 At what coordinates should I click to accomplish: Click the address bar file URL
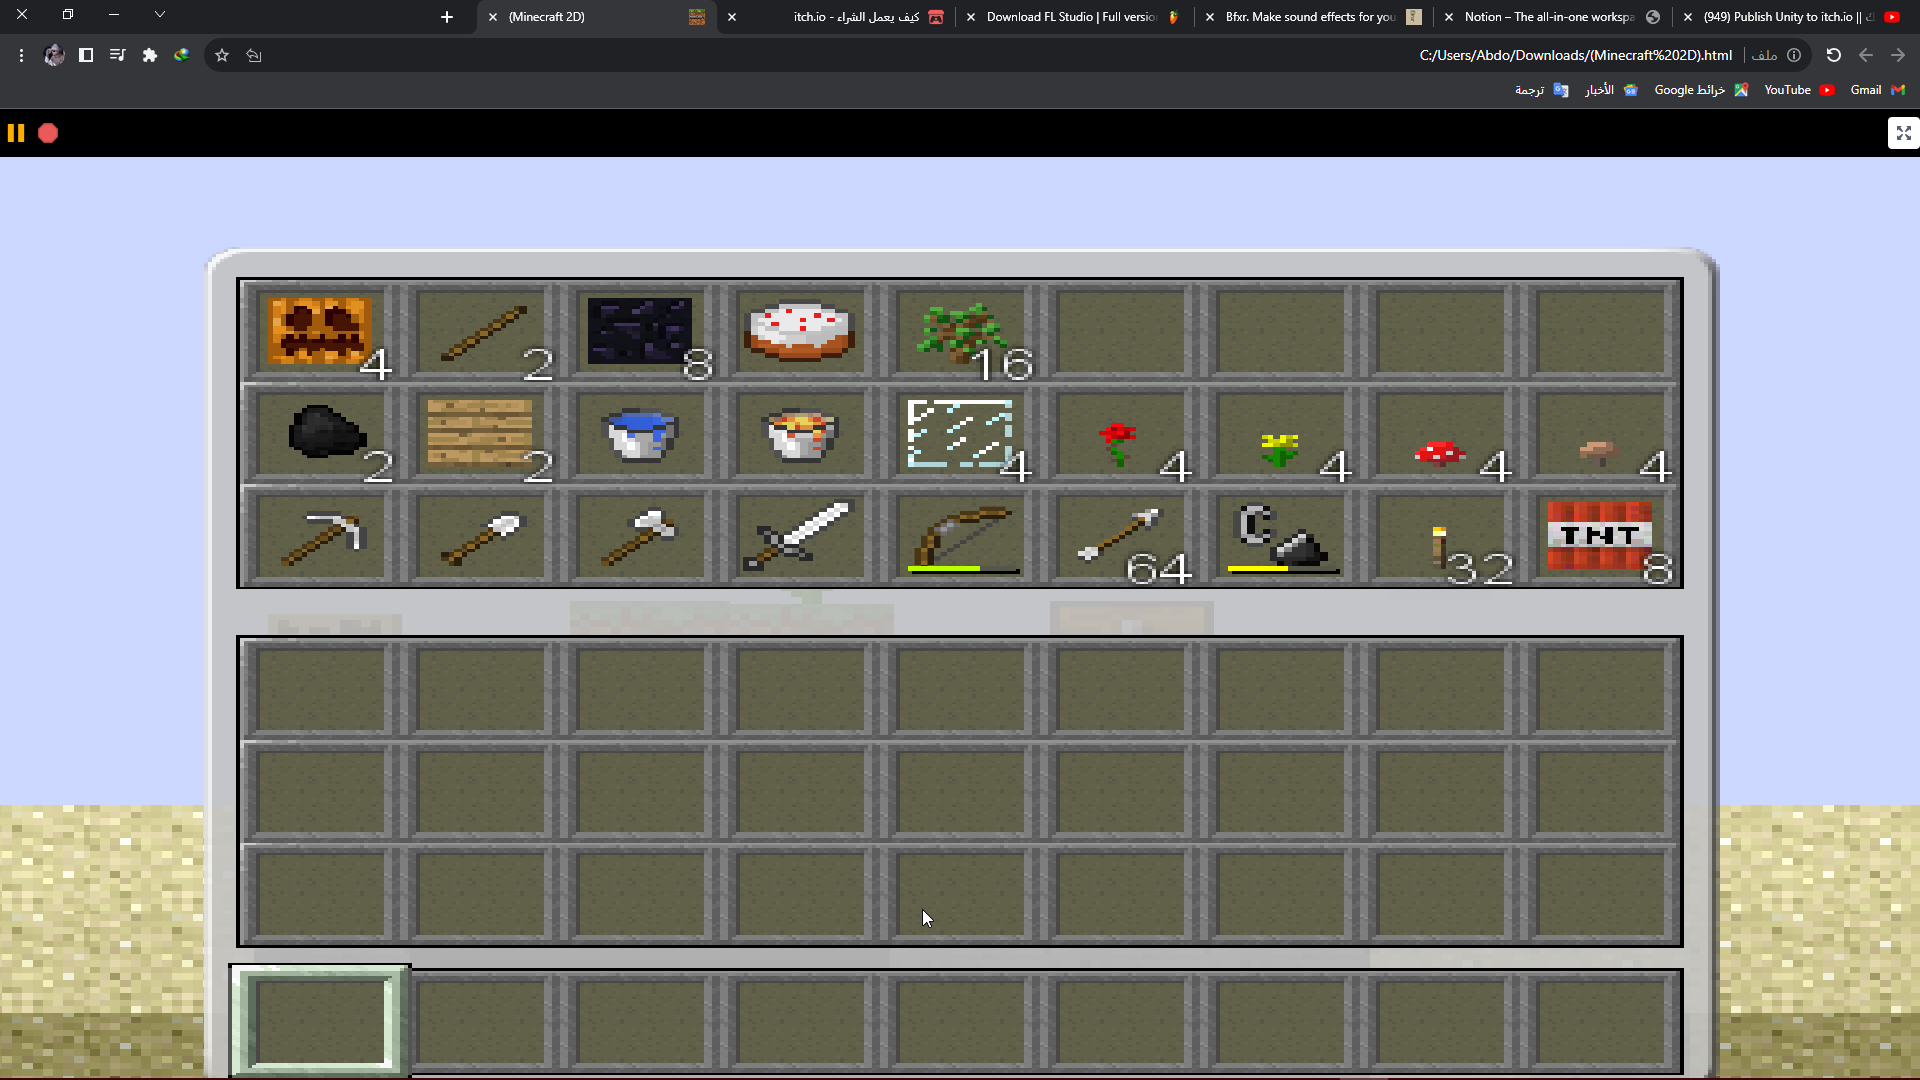coord(1575,56)
